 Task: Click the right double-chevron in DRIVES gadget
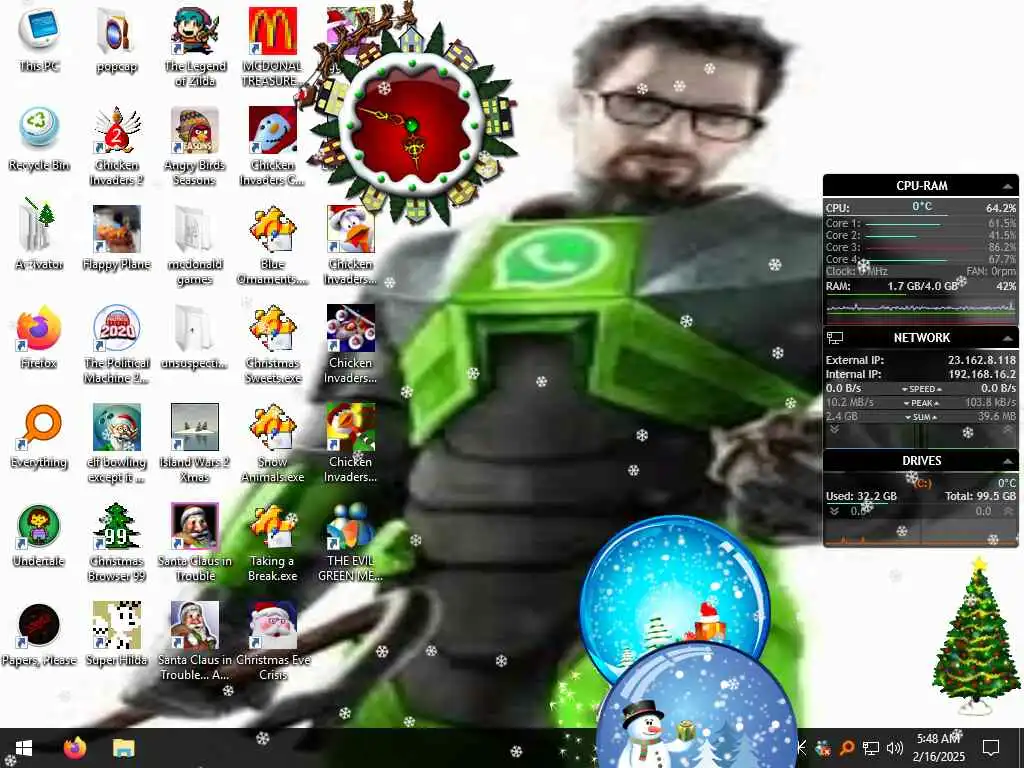[1008, 511]
